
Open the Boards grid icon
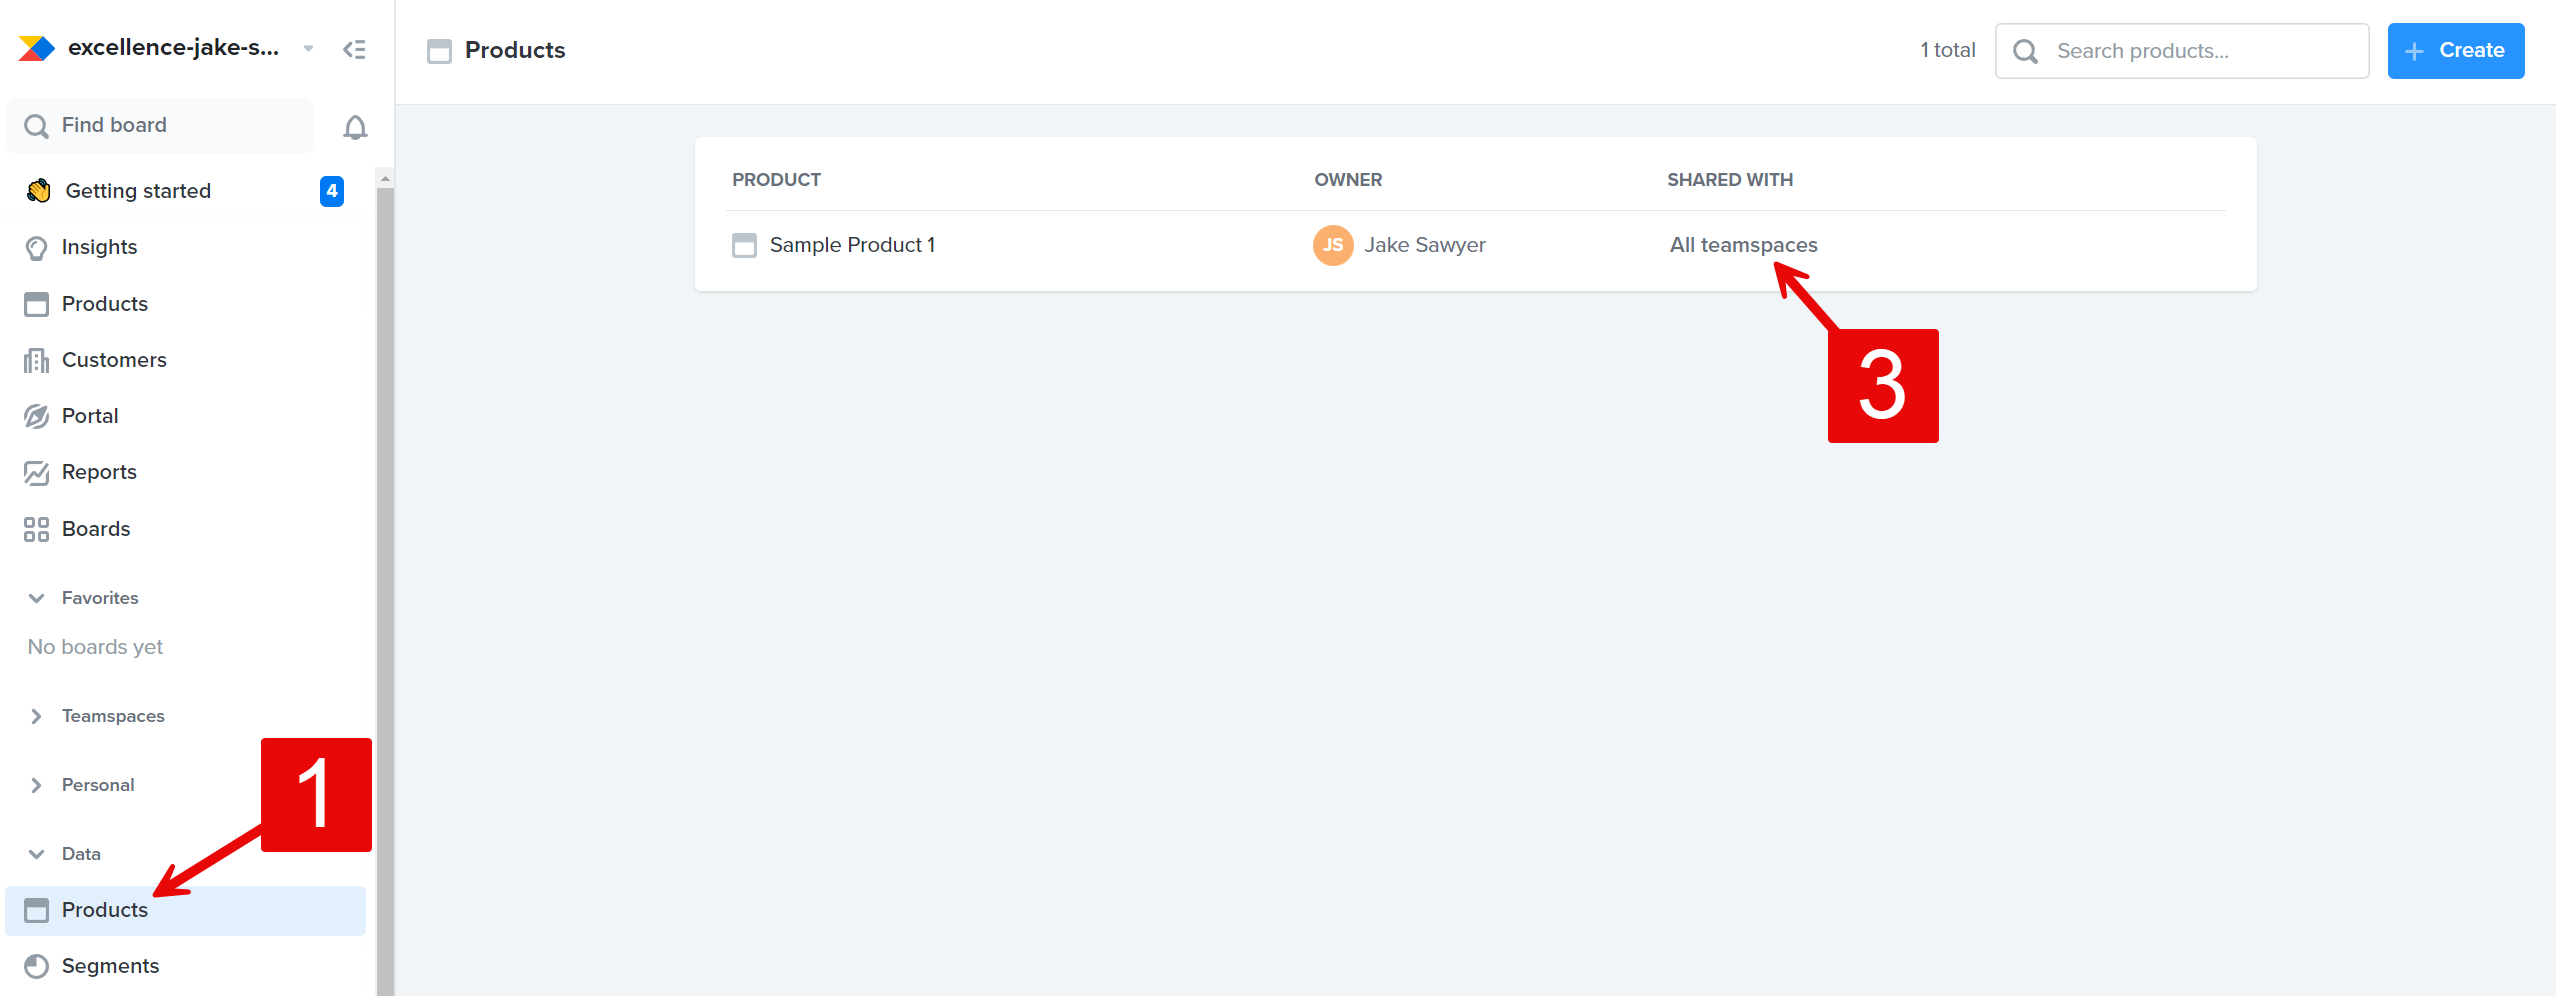36,528
